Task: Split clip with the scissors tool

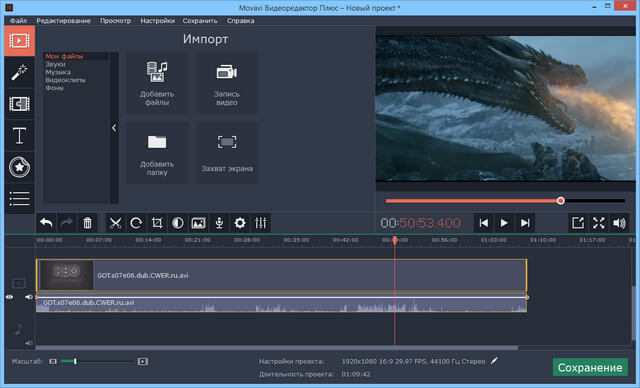Action: coord(116,223)
